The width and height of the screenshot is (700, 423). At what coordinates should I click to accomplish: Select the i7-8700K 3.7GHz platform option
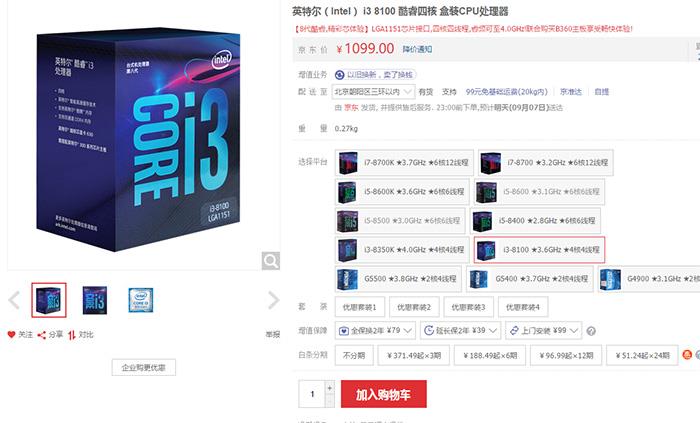coord(404,162)
